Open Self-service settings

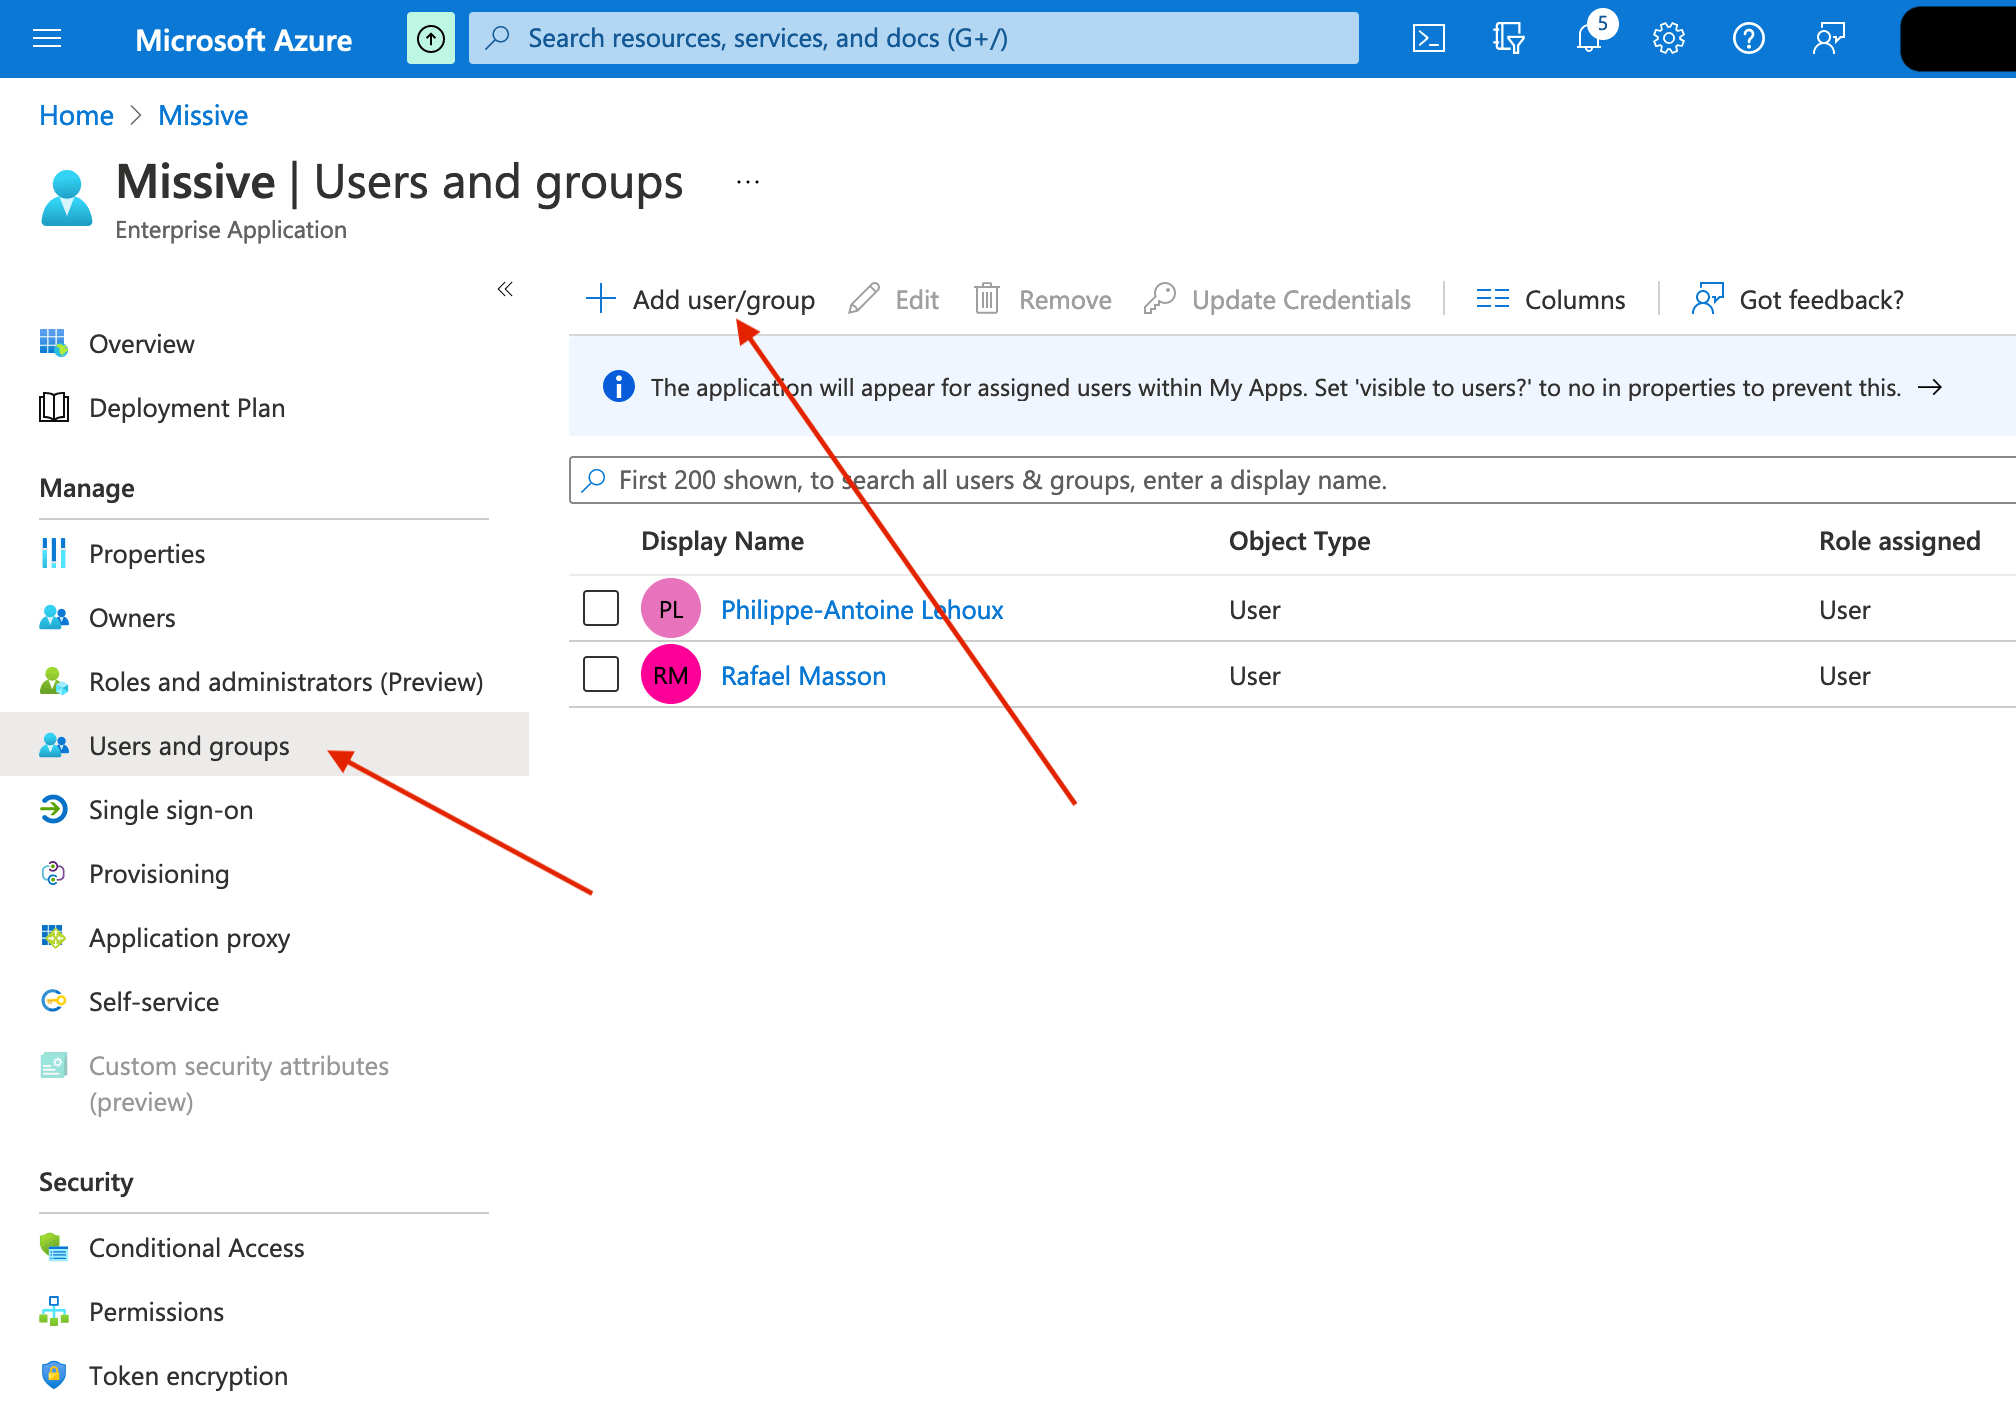coord(154,1002)
